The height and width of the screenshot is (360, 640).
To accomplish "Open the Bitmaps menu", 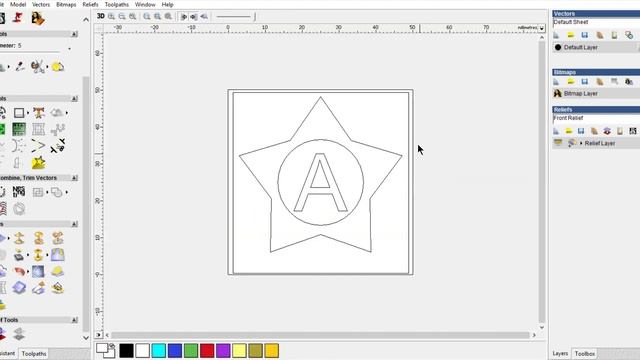I will [66, 4].
